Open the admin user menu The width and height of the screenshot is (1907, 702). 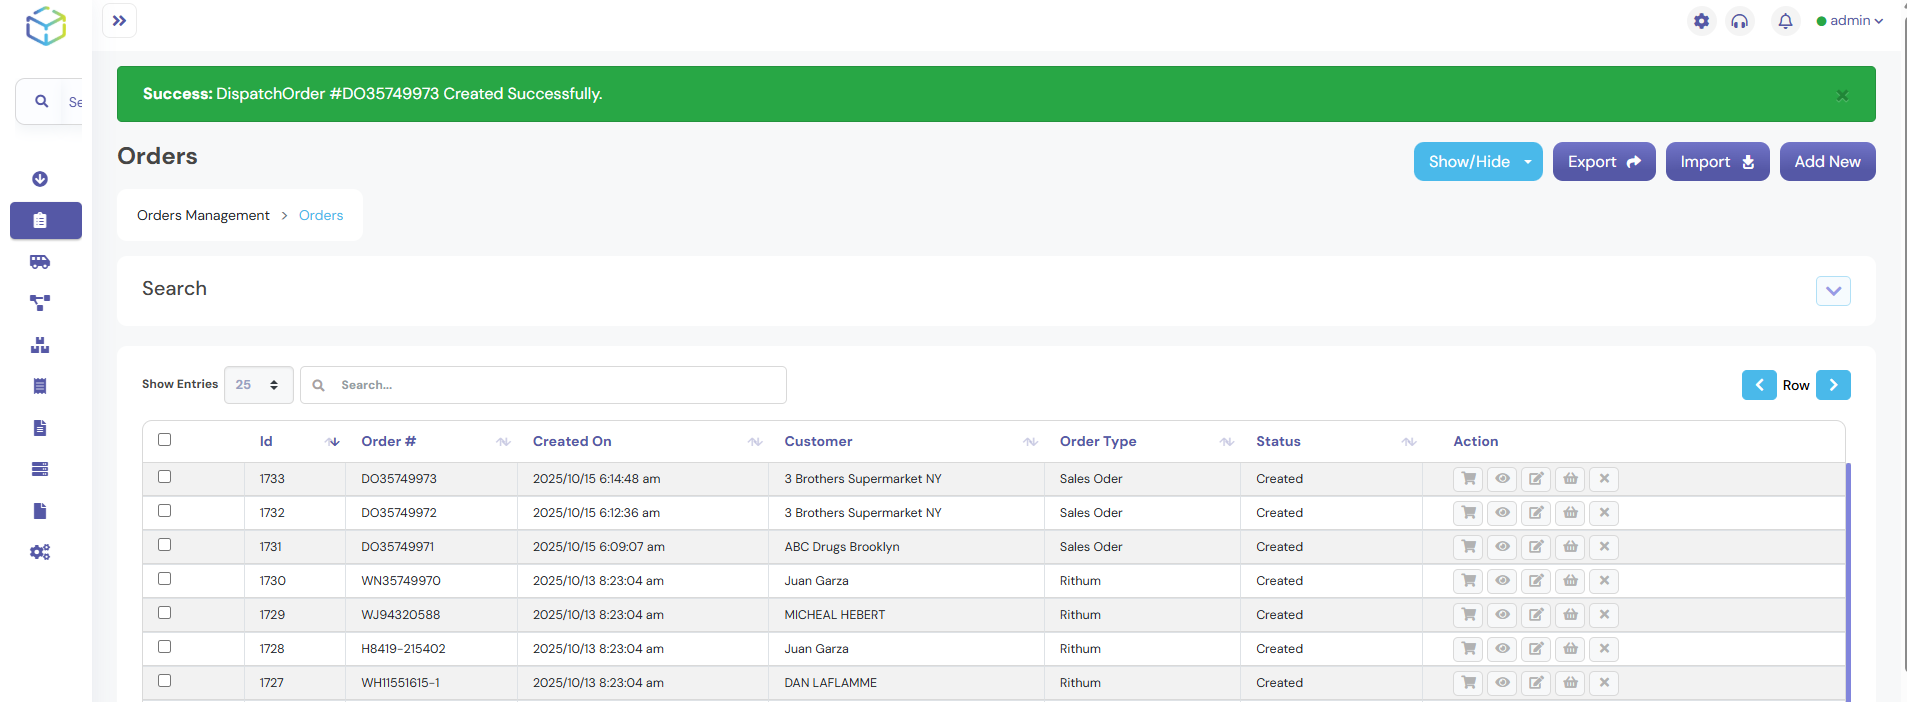(x=1849, y=21)
